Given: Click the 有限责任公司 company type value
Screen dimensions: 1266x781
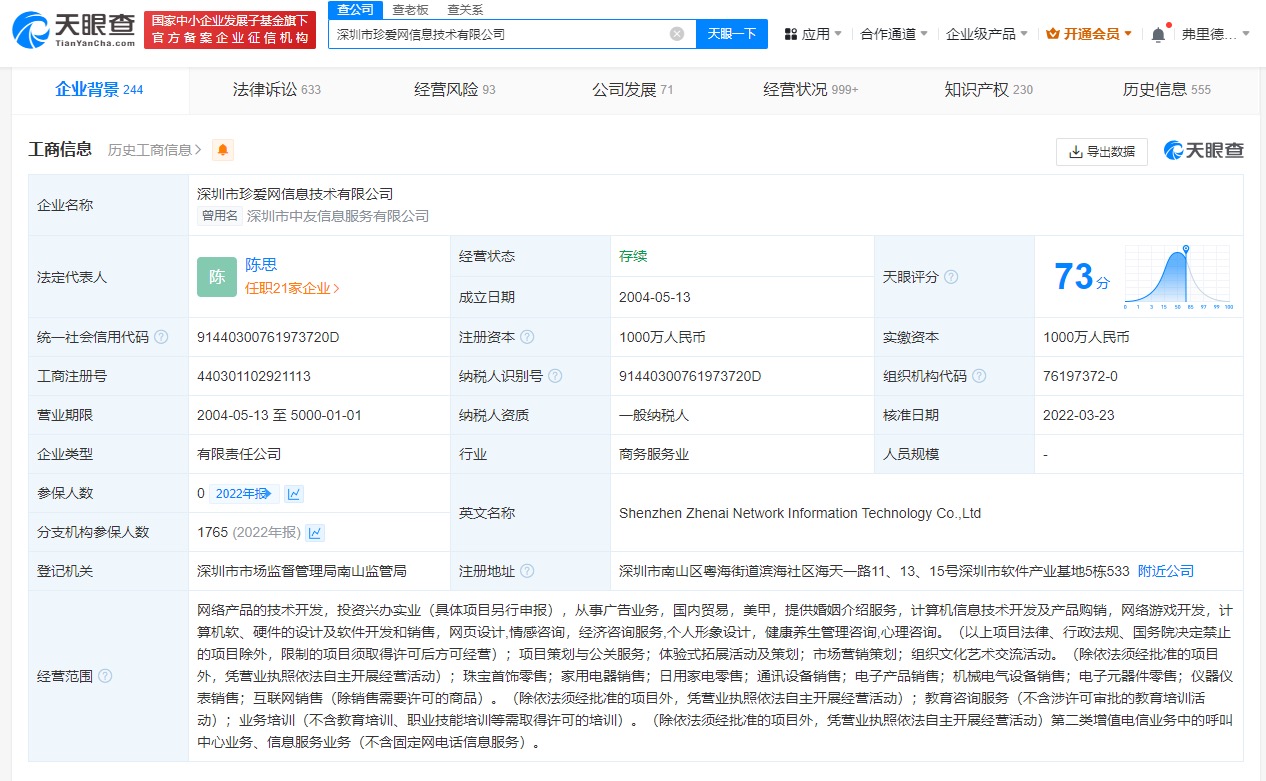Looking at the screenshot, I should (x=239, y=454).
